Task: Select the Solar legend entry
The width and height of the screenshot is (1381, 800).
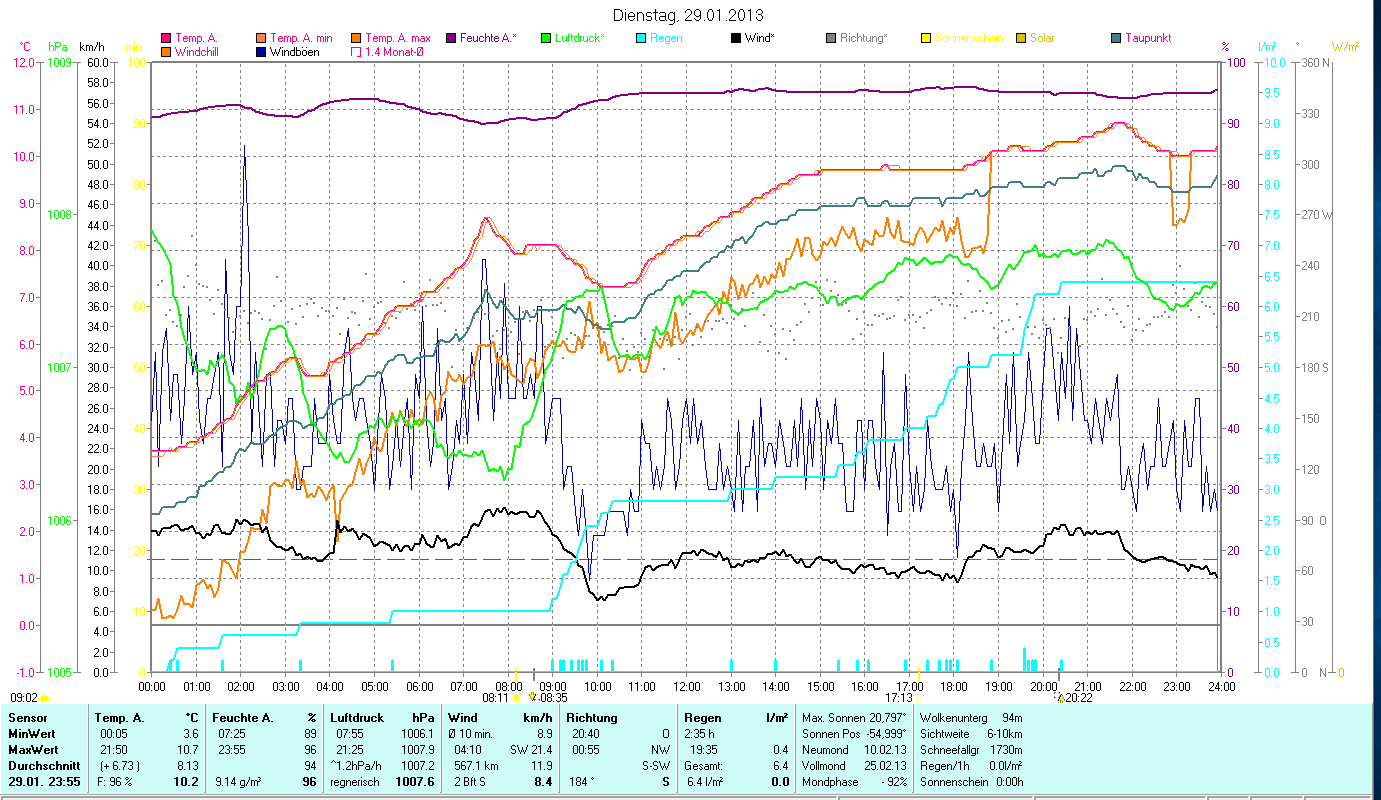Action: (x=1035, y=38)
